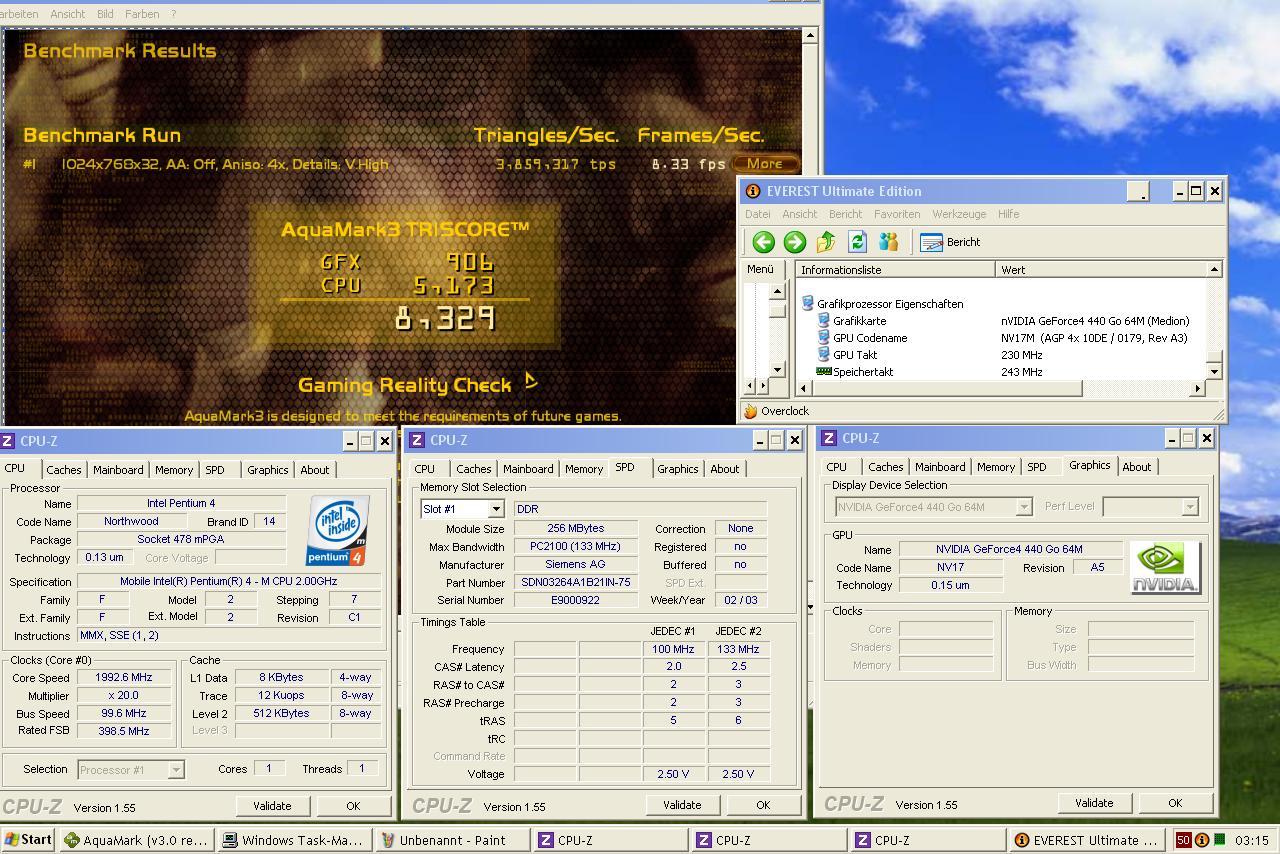Switch to Caches tab in left CPU-Z
This screenshot has height=854, width=1280.
click(x=63, y=470)
